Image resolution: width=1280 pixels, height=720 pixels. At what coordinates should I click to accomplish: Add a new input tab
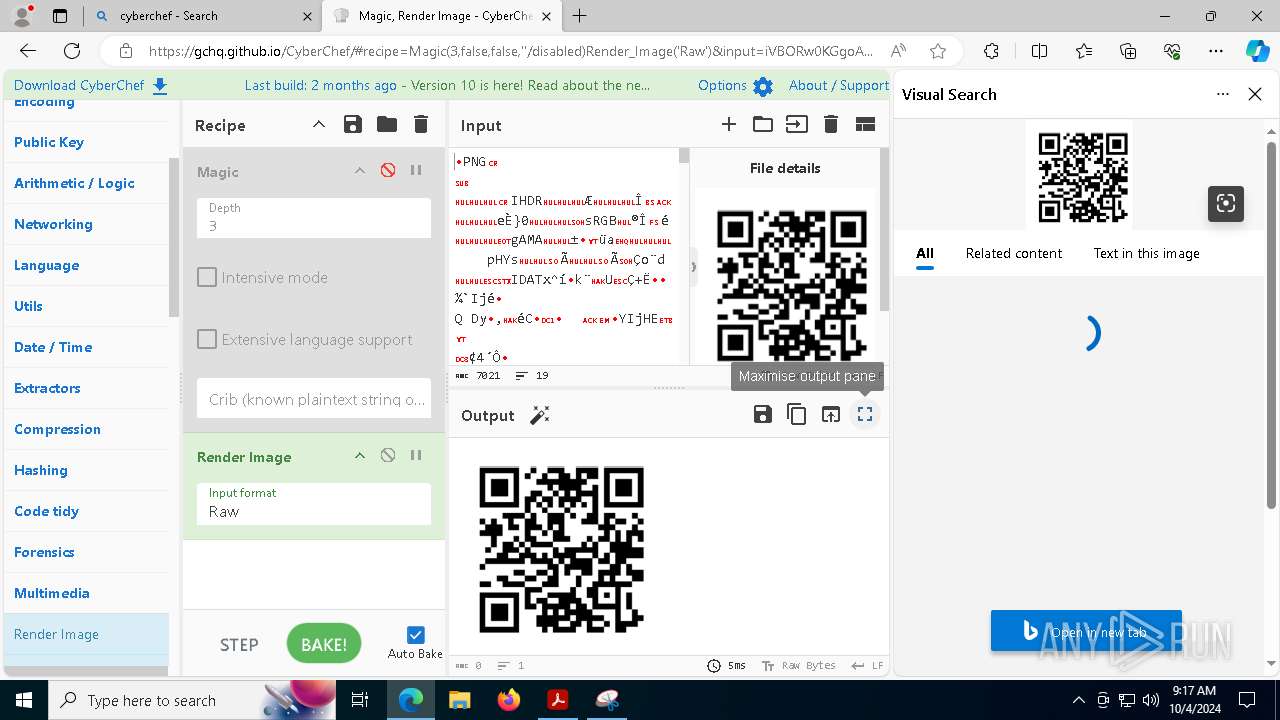point(729,124)
